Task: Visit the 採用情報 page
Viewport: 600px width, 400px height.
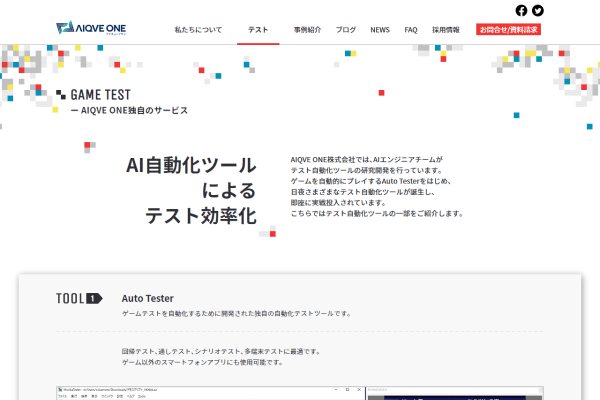Action: click(446, 30)
